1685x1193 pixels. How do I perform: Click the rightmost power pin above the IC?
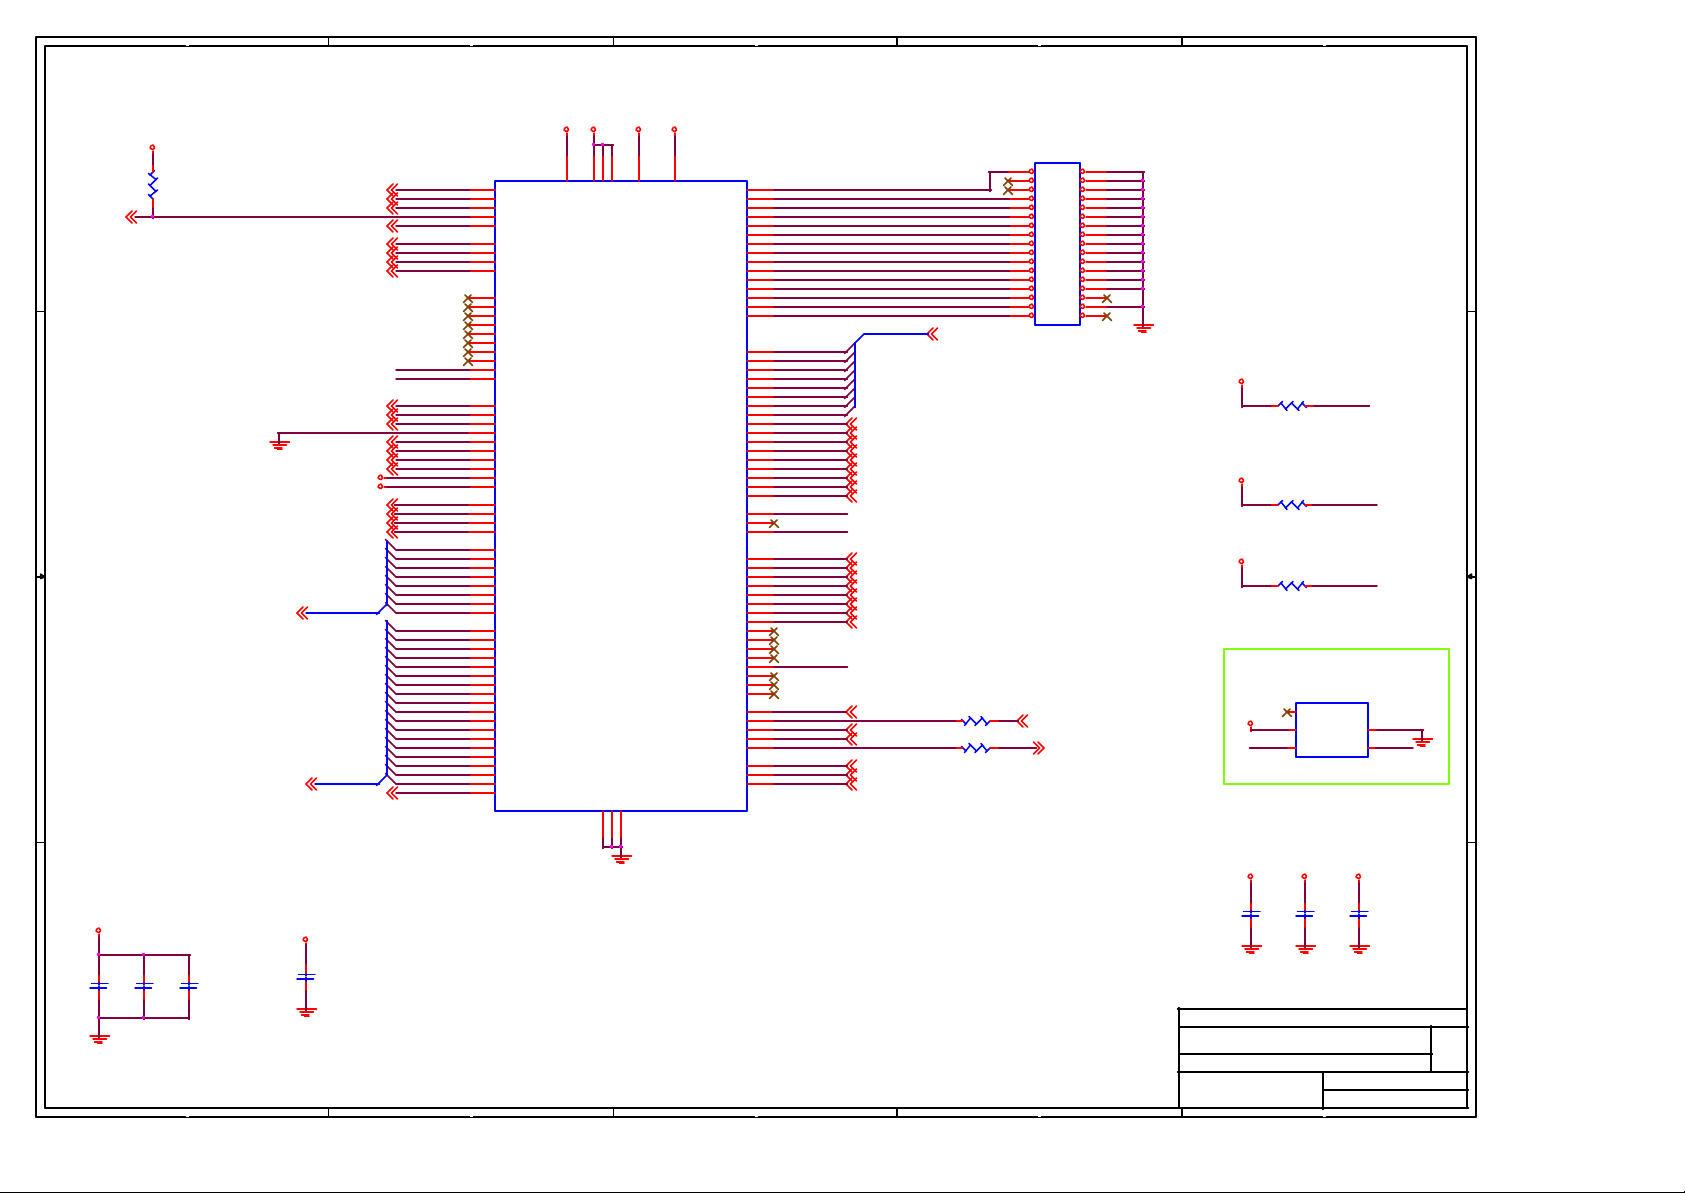(x=674, y=129)
